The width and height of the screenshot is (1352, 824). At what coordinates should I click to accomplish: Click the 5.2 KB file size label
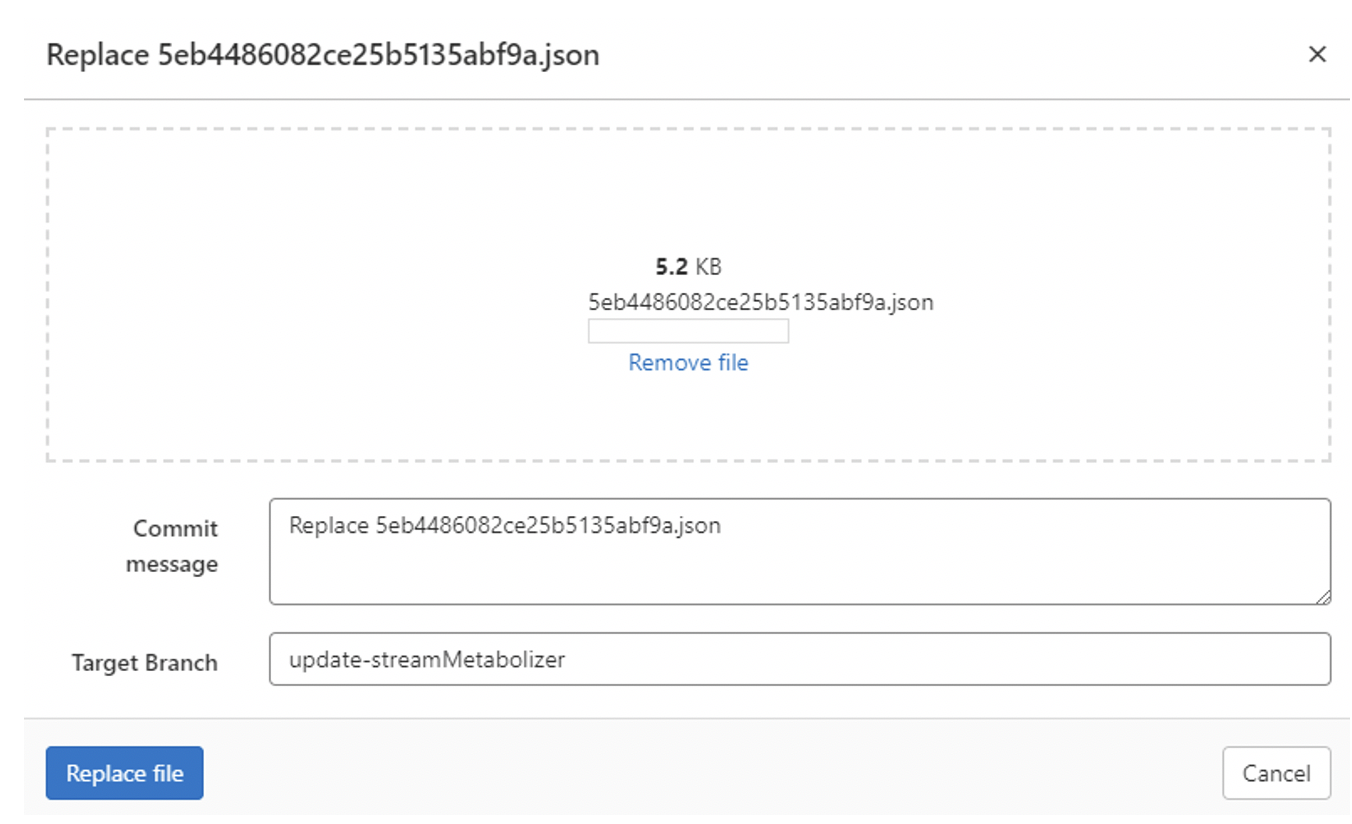pyautogui.click(x=688, y=267)
